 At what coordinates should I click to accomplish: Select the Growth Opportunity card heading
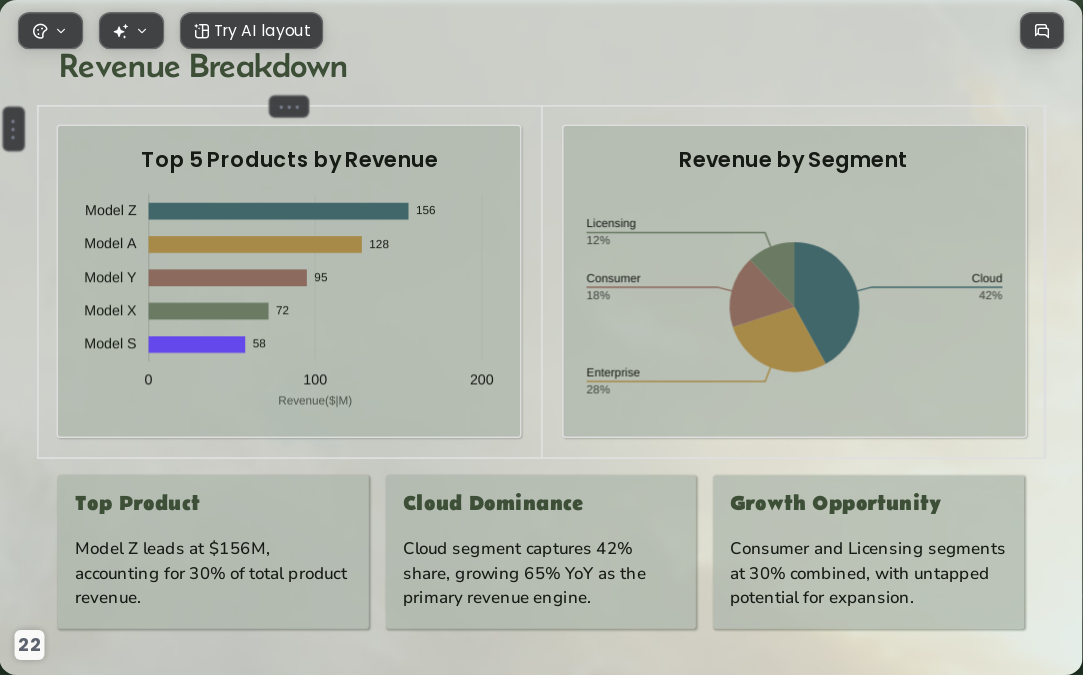tap(835, 503)
